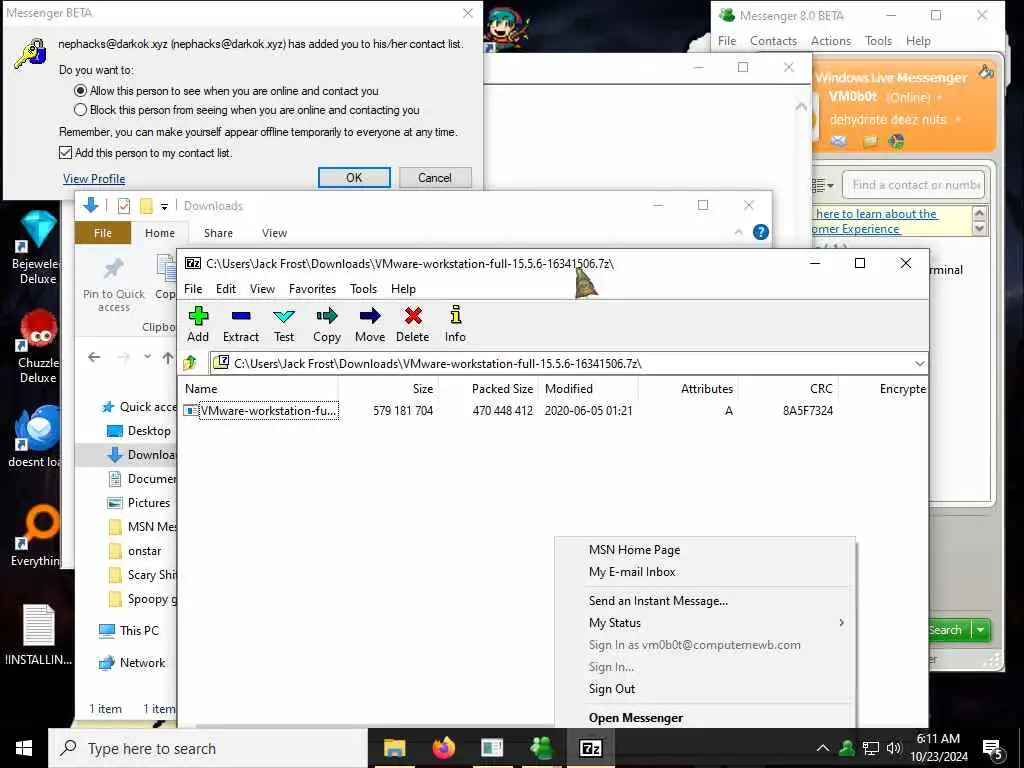Click Cancel in the Messenger dialog
This screenshot has height=768, width=1024.
point(435,178)
